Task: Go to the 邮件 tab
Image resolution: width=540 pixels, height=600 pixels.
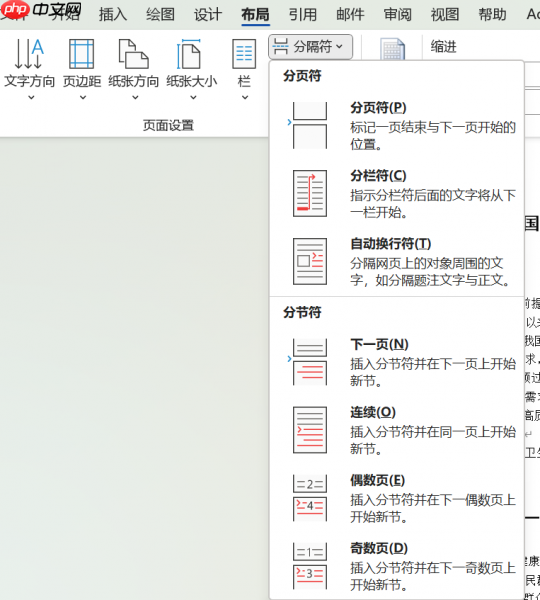Action: (x=350, y=15)
